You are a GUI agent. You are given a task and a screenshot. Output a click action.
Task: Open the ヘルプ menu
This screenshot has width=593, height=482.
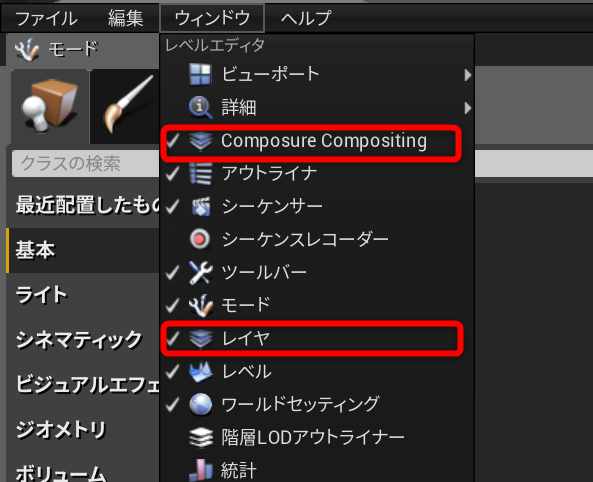(306, 18)
